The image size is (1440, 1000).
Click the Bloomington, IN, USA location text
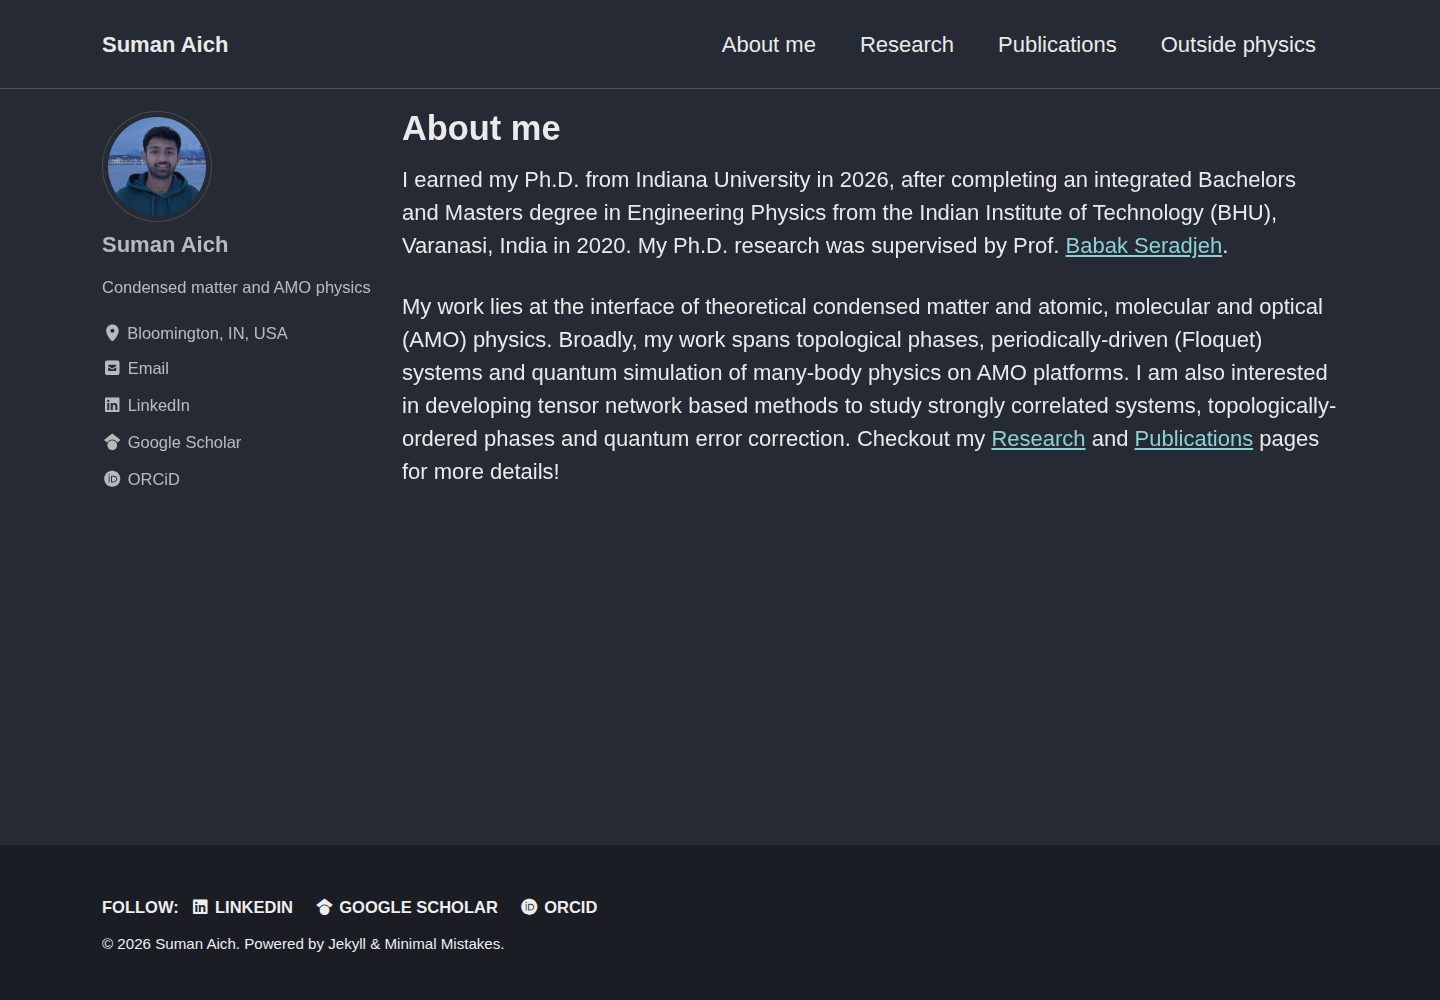point(207,333)
